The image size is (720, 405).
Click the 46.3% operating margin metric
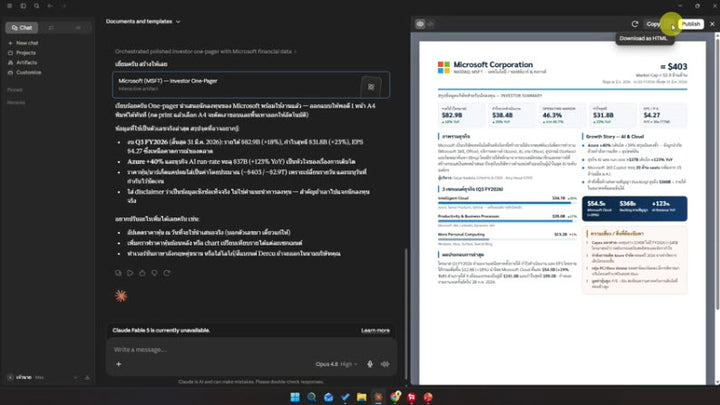(x=552, y=115)
